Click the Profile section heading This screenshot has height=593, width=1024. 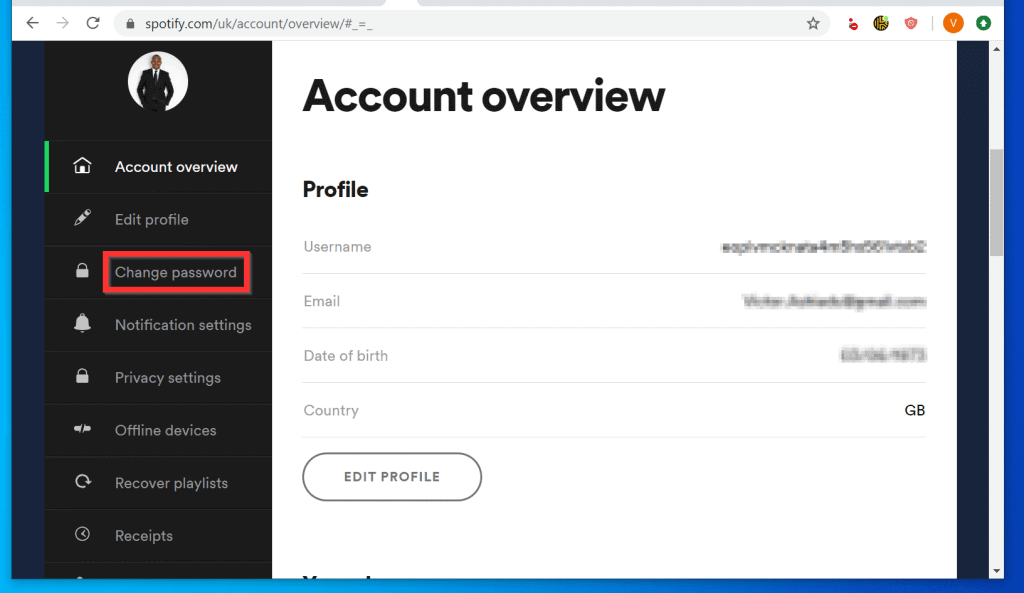336,189
